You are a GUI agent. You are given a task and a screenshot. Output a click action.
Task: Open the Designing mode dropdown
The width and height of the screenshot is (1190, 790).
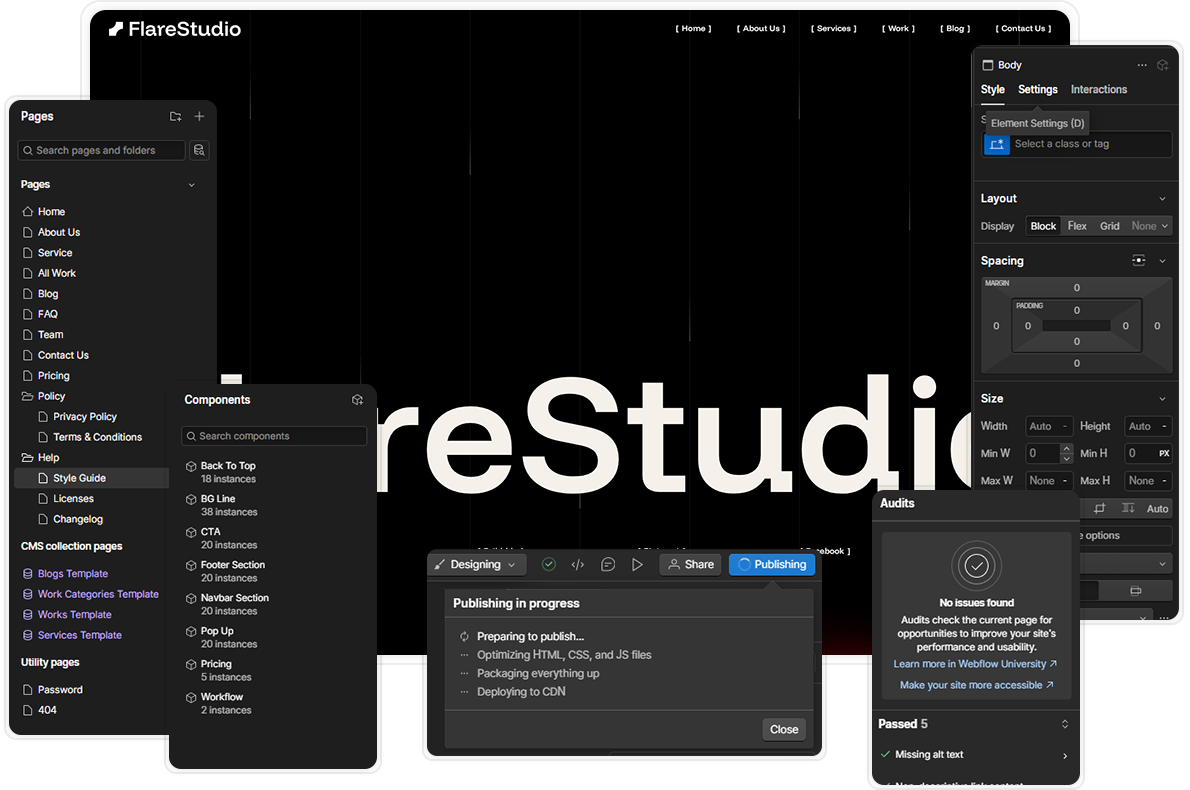pyautogui.click(x=478, y=565)
